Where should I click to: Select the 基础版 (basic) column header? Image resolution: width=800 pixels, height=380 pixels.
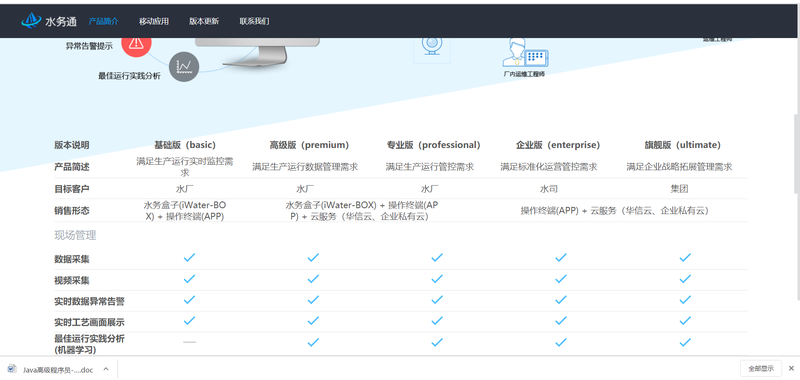coord(185,145)
